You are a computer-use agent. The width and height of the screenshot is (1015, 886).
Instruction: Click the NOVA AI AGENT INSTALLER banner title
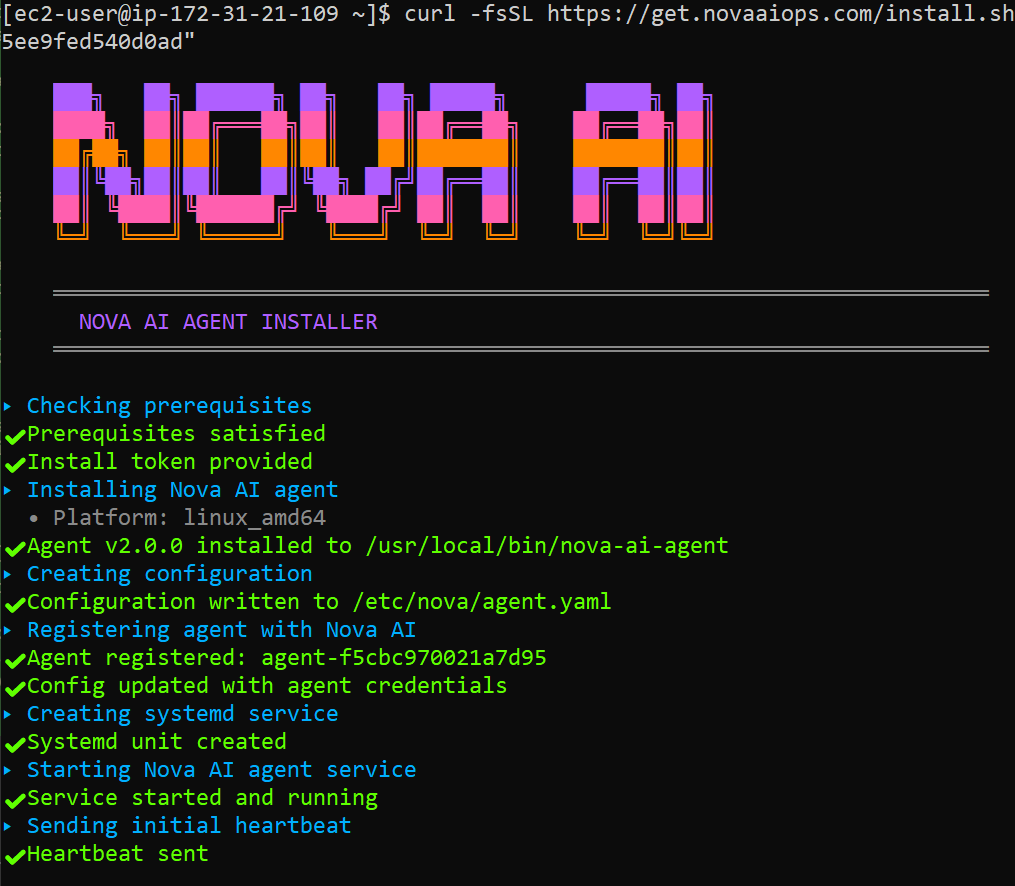click(x=228, y=321)
